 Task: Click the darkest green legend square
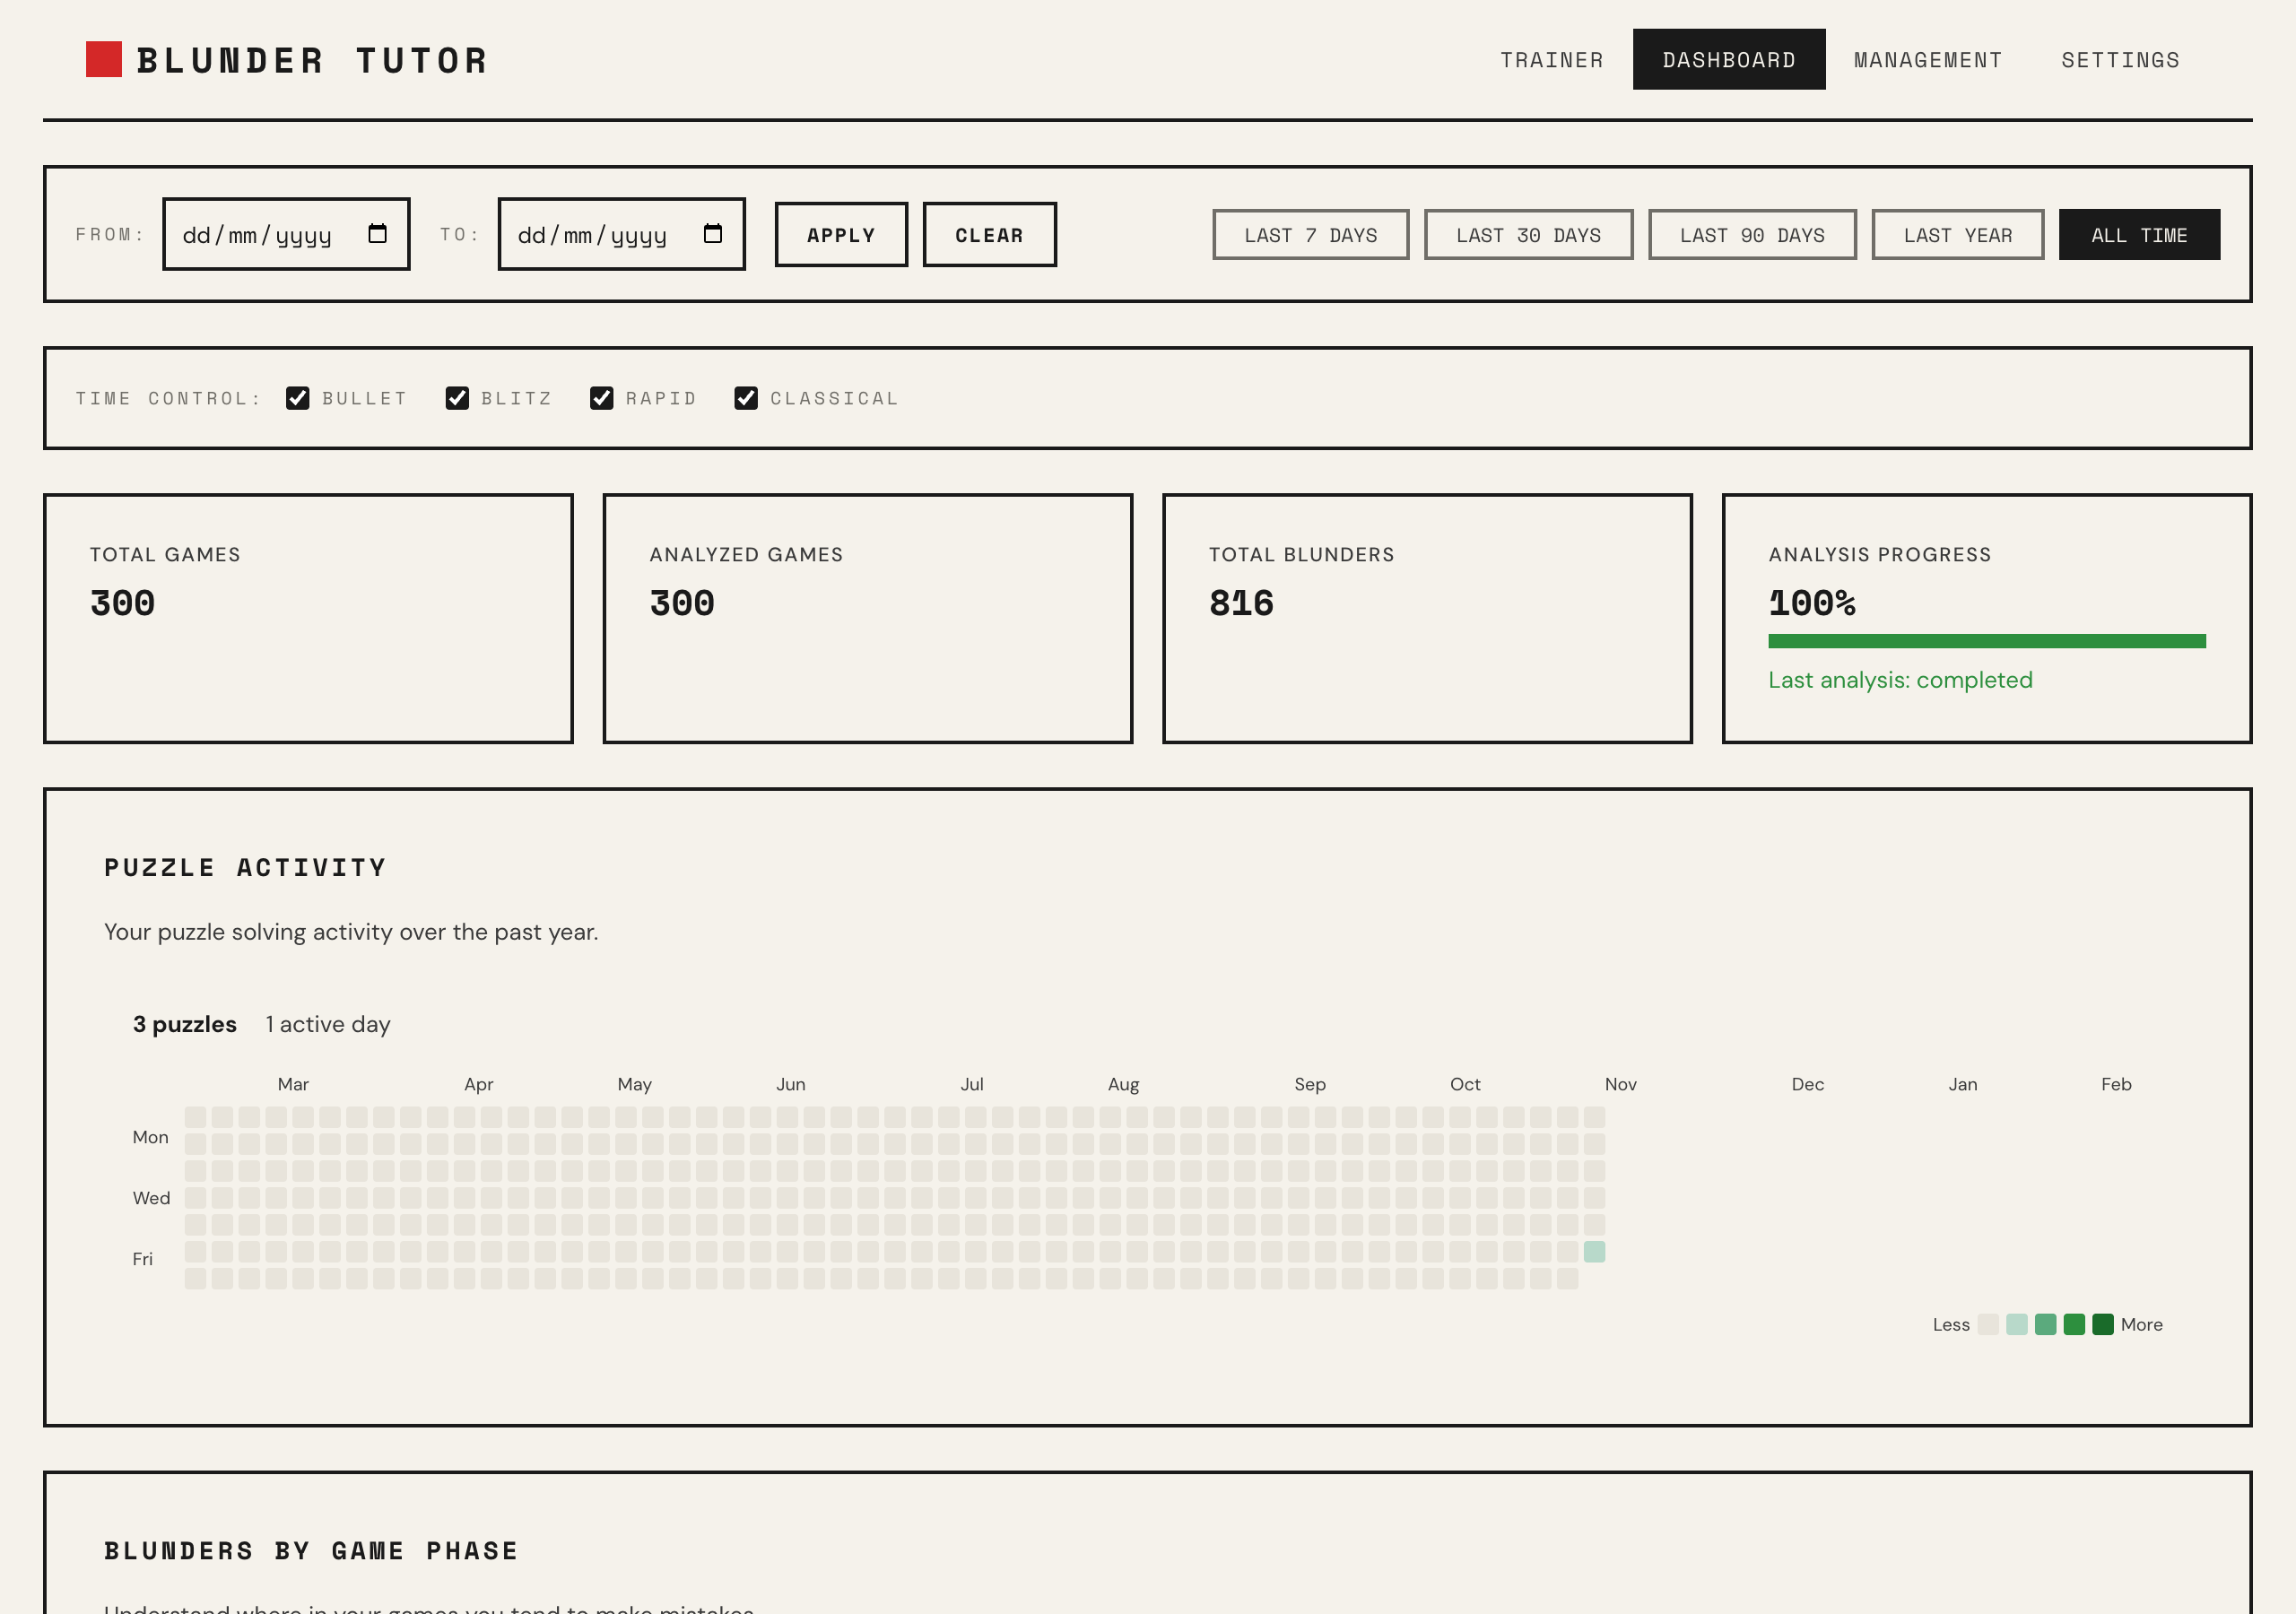click(x=2102, y=1324)
